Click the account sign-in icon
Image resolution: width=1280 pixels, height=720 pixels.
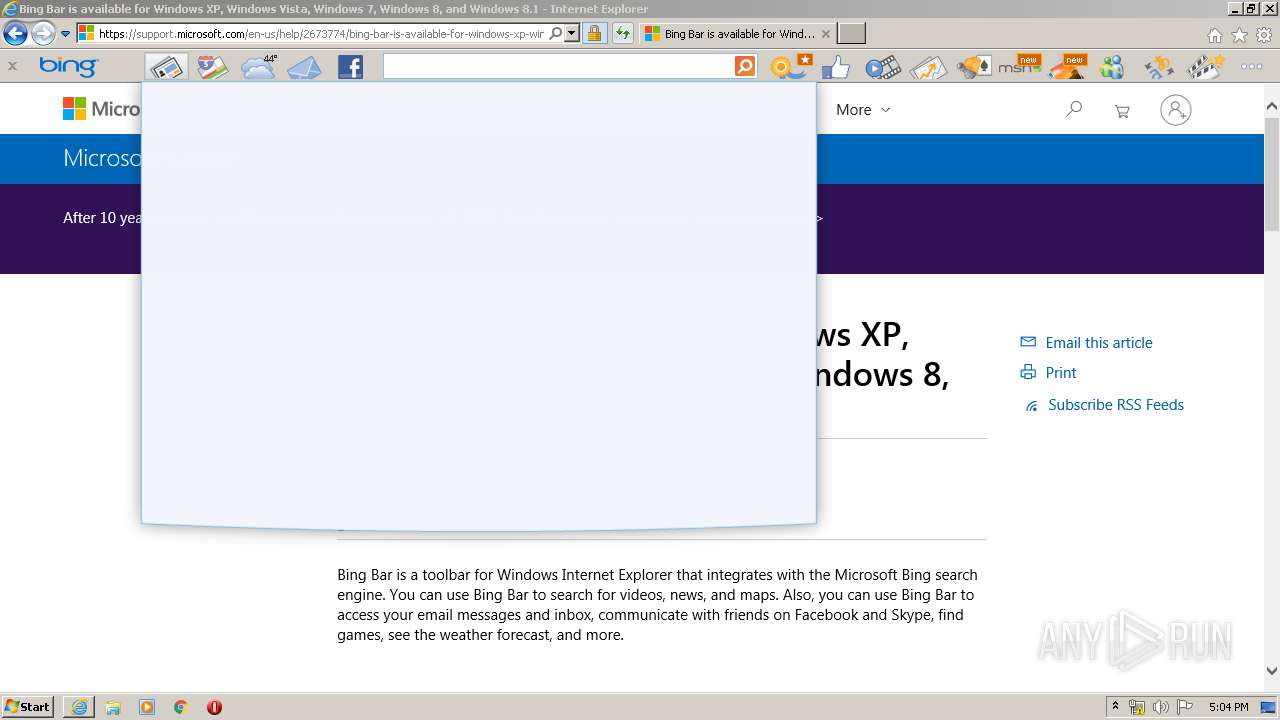[1176, 109]
